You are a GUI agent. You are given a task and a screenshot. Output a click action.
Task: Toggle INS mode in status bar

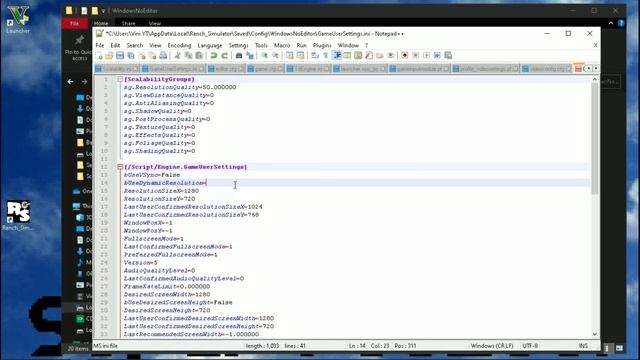tap(583, 346)
